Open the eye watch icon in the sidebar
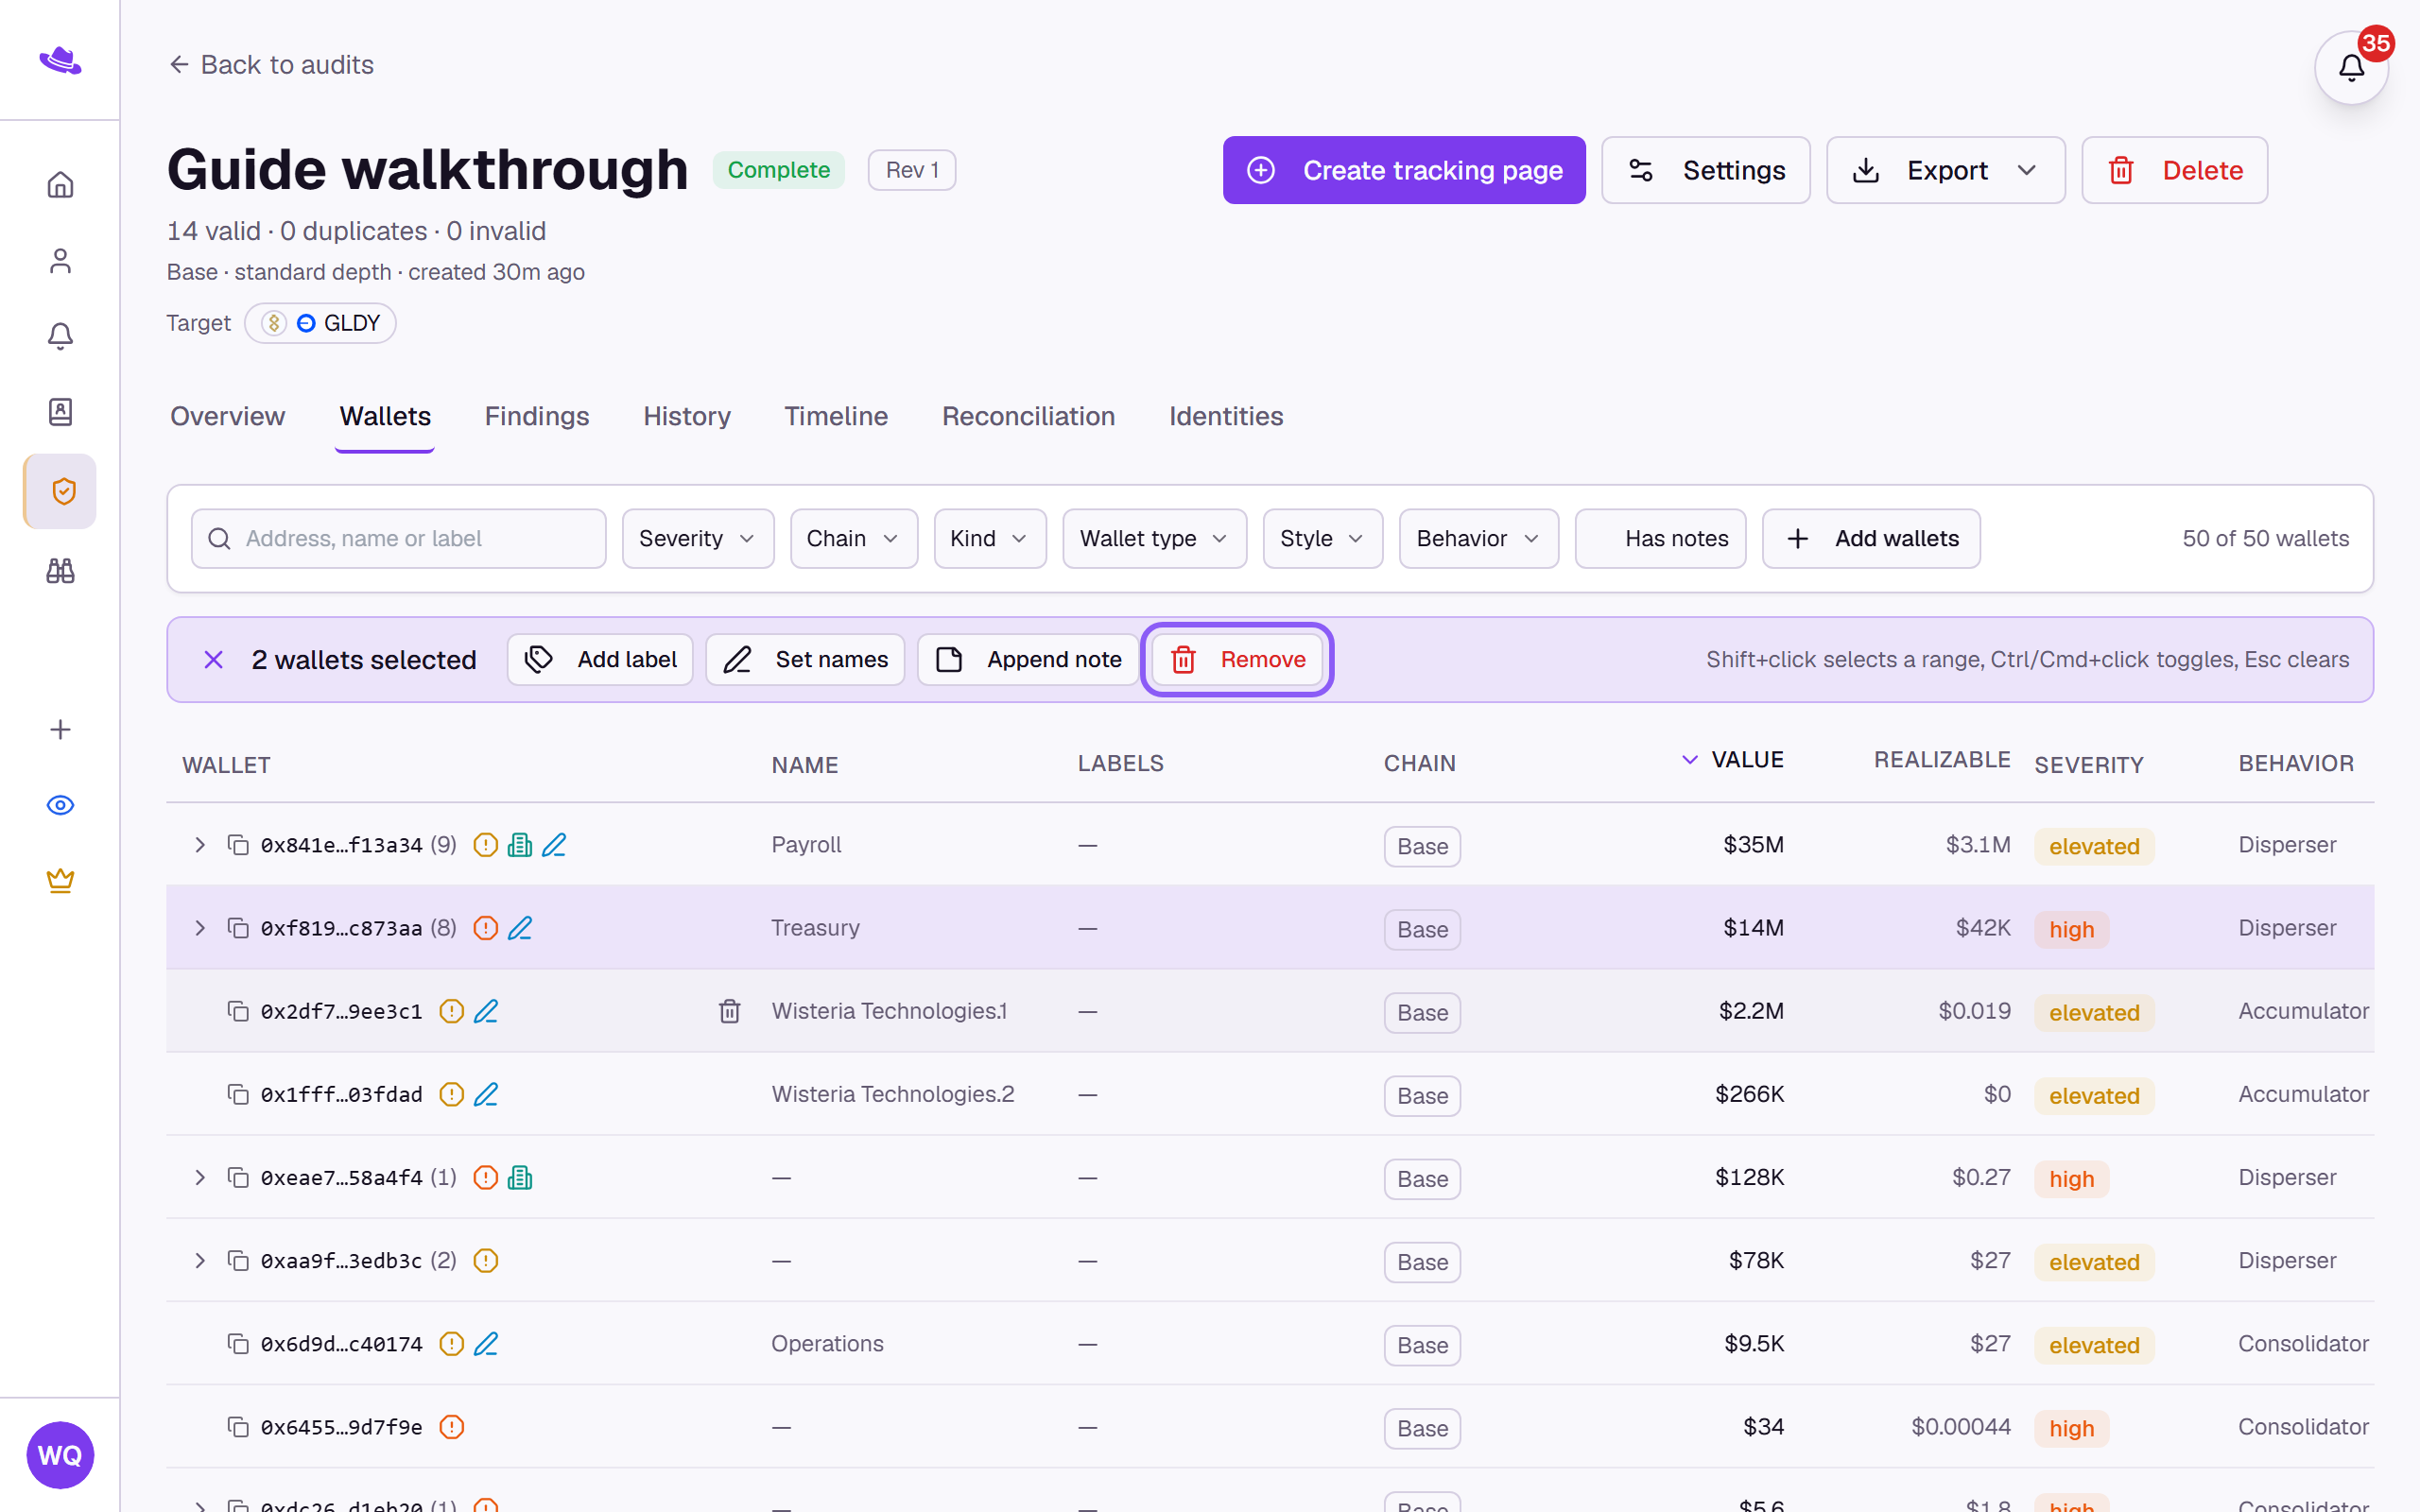 pos(60,805)
